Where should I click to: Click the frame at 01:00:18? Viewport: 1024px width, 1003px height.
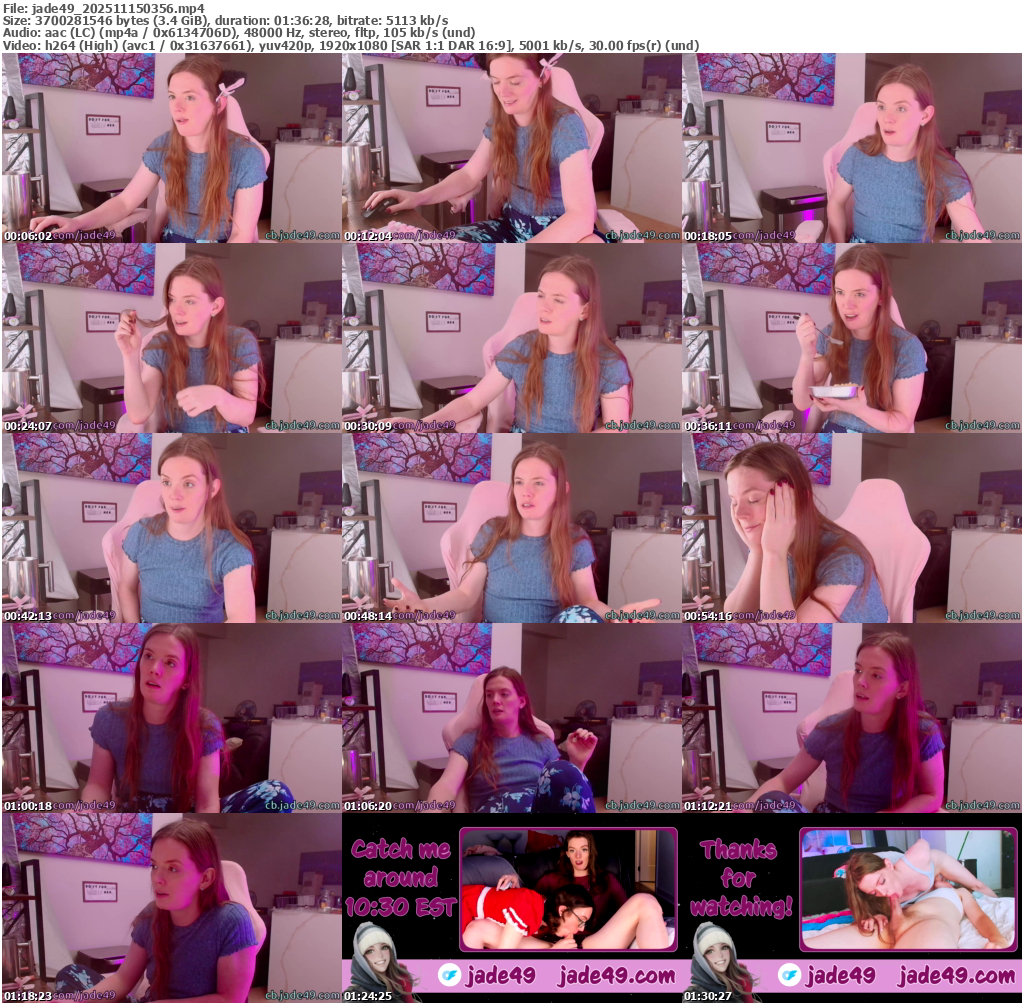(171, 718)
